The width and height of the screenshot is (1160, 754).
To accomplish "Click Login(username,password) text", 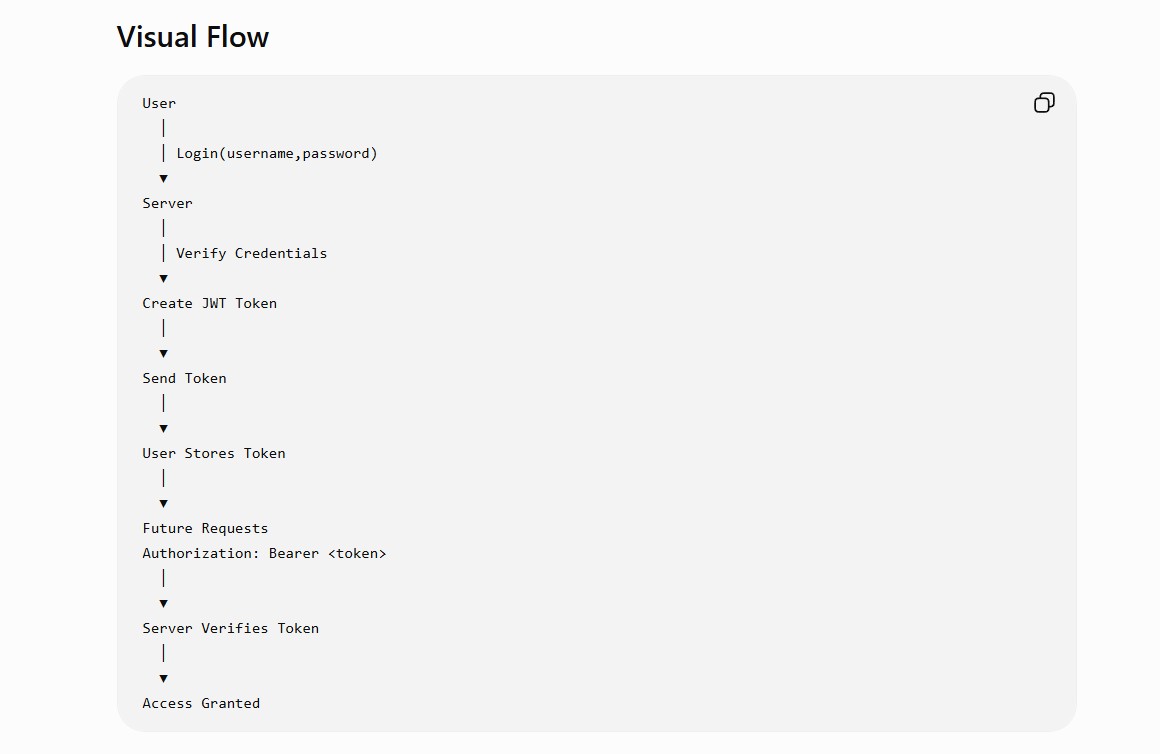I will (277, 153).
